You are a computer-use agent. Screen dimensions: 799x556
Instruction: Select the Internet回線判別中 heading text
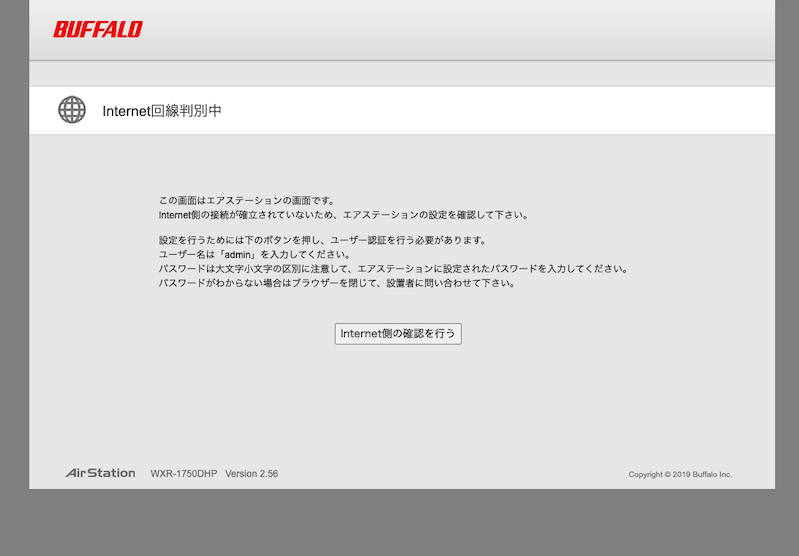pos(162,111)
